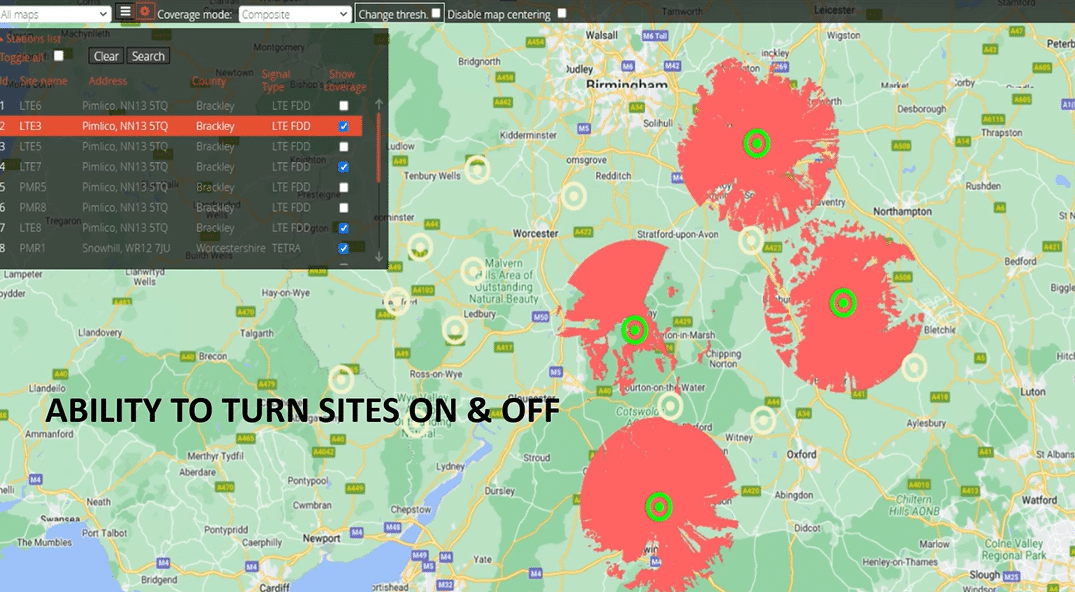1075x592 pixels.
Task: Click the Snowhill, WR12 7JU address
Action: (x=126, y=248)
